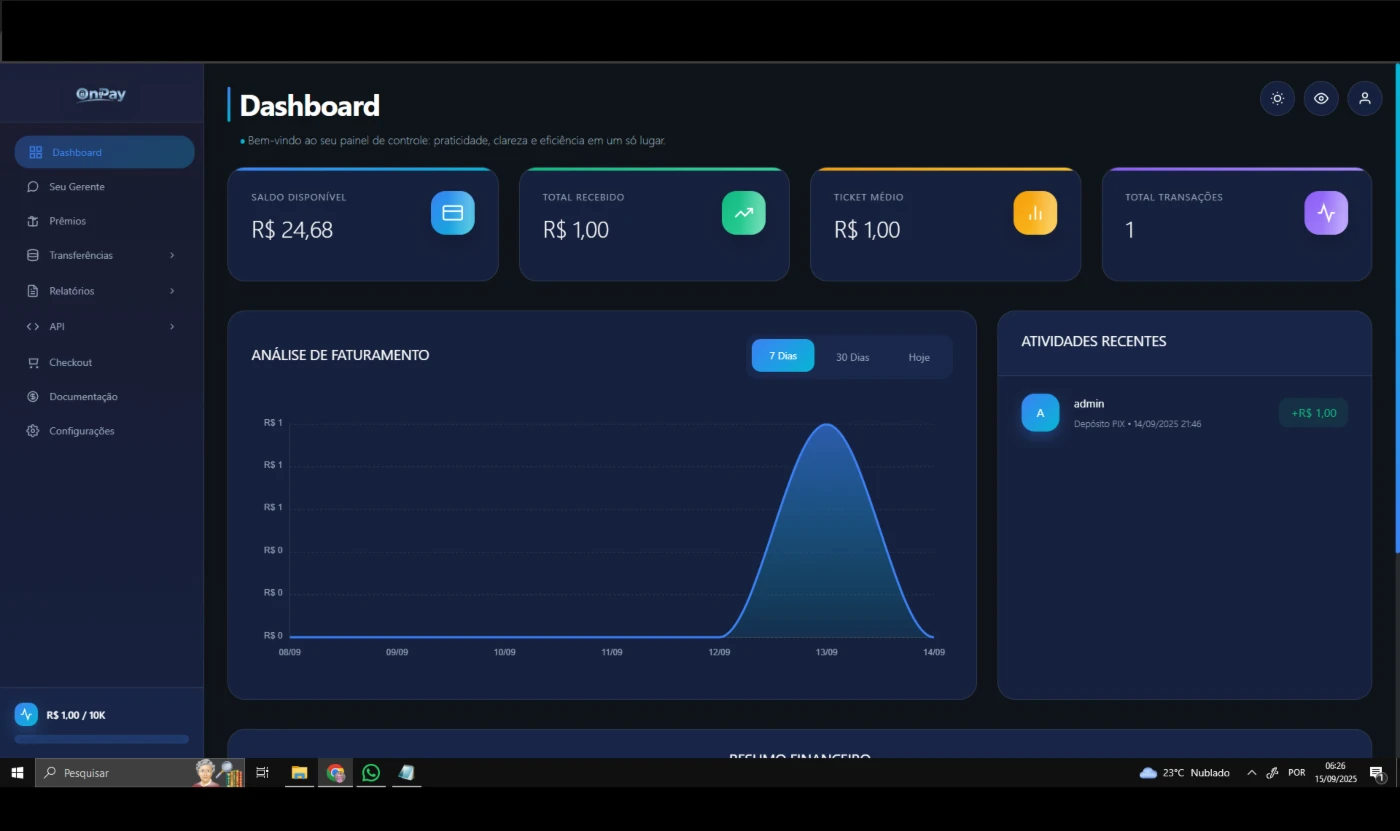The image size is (1400, 831).
Task: Expand the Transferências submenu
Action: (100, 256)
